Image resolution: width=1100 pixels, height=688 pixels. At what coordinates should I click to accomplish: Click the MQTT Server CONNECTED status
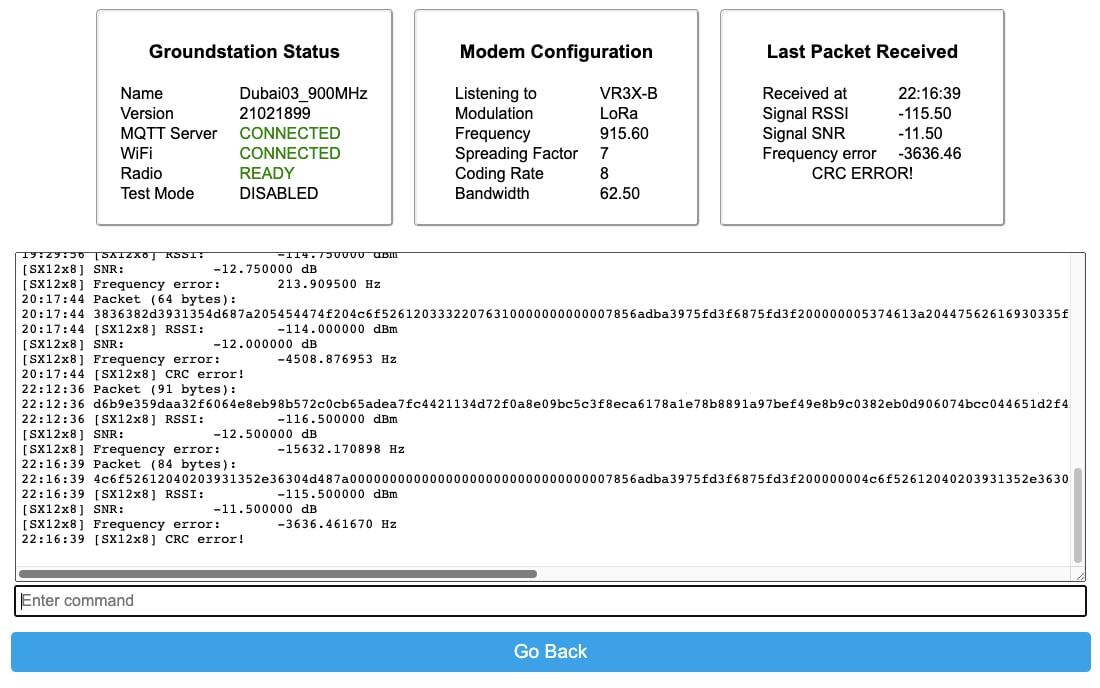(x=290, y=133)
